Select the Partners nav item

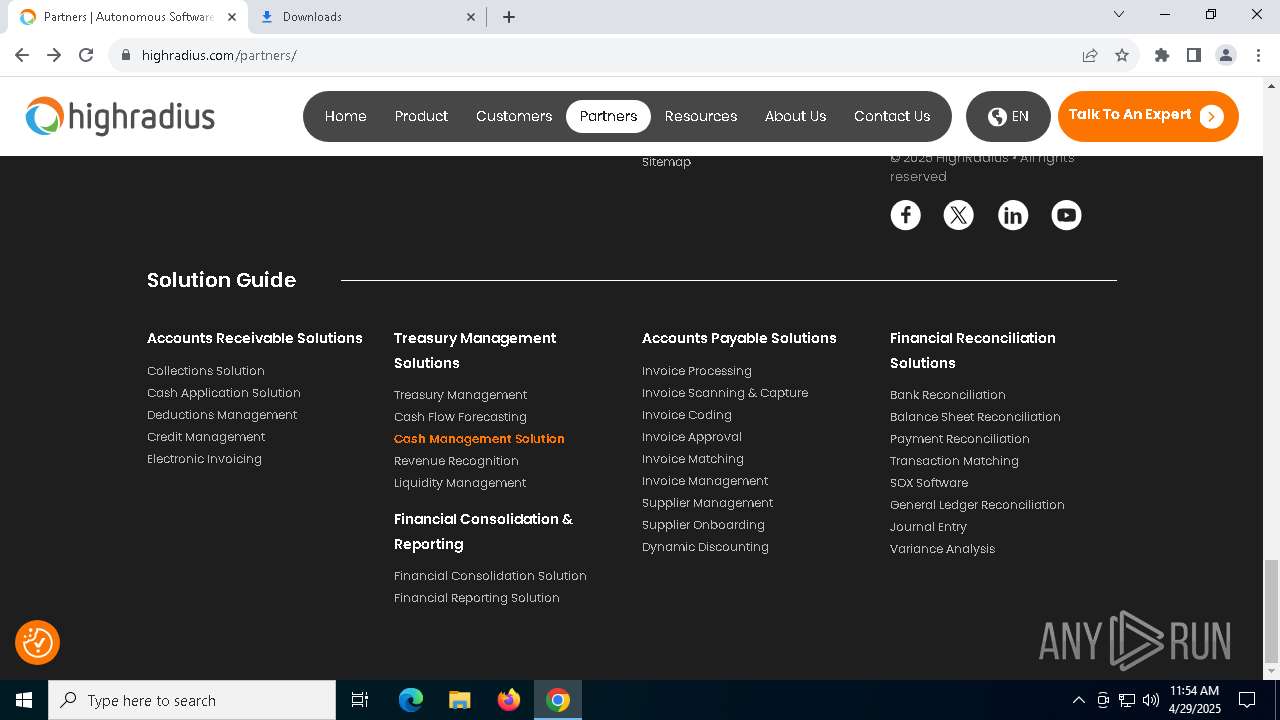pos(608,116)
